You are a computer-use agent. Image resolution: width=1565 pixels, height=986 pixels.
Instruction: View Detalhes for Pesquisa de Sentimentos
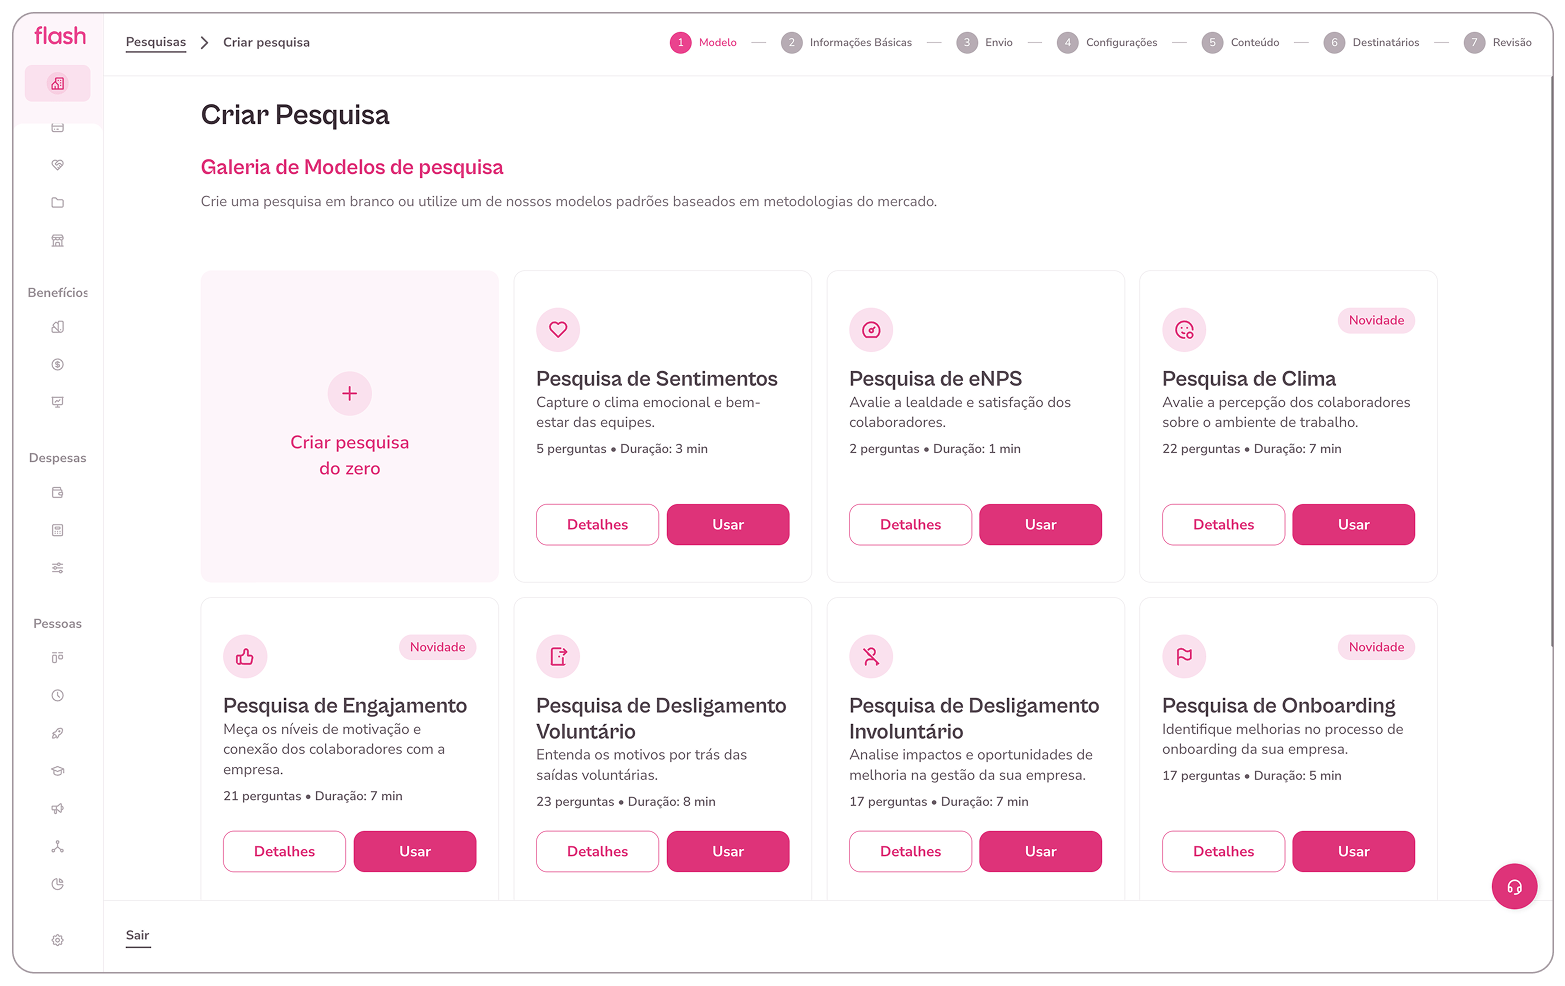pos(597,525)
